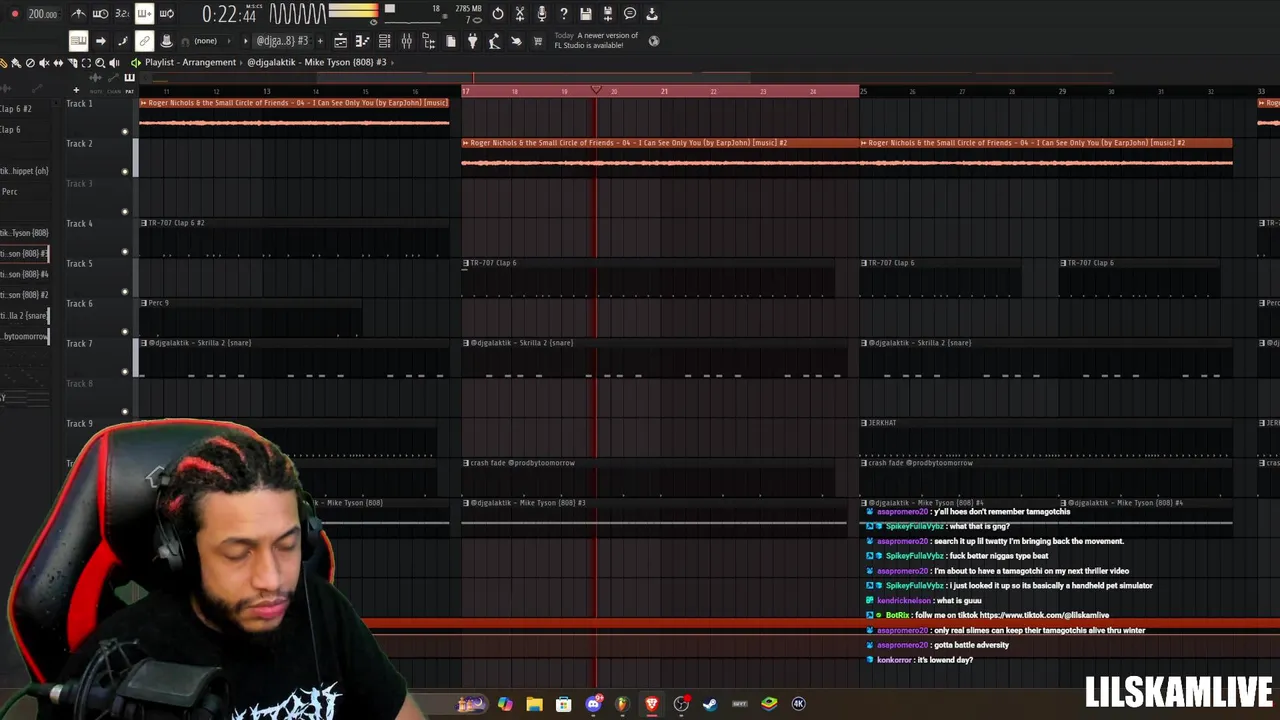Click the memory usage readout 2785 MB

(468, 9)
